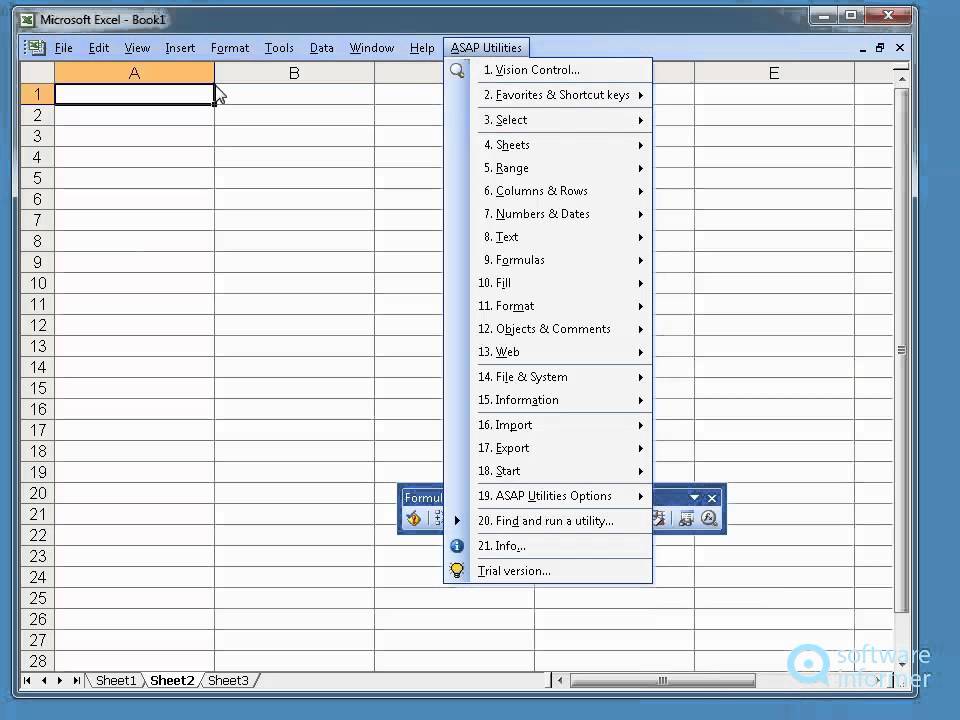This screenshot has height=720, width=960.
Task: Click the horizontal scrollbar left arrow
Action: (x=560, y=680)
